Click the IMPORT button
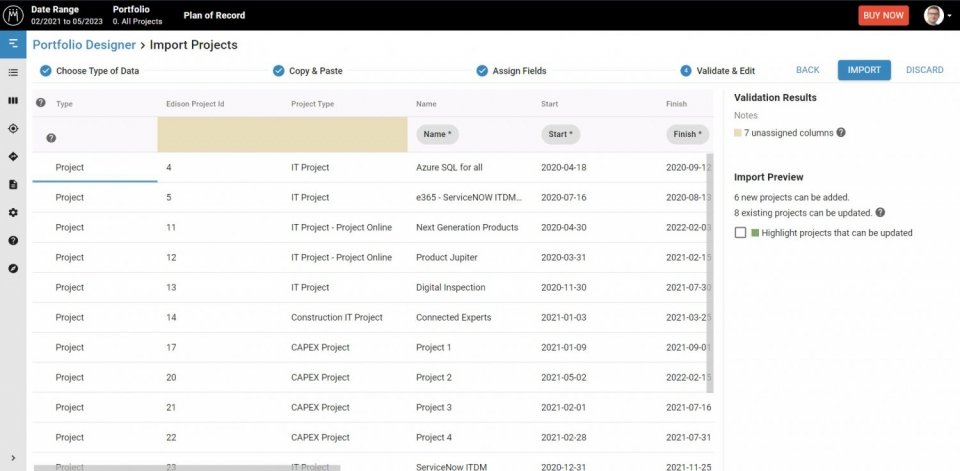960x471 pixels. coord(864,70)
